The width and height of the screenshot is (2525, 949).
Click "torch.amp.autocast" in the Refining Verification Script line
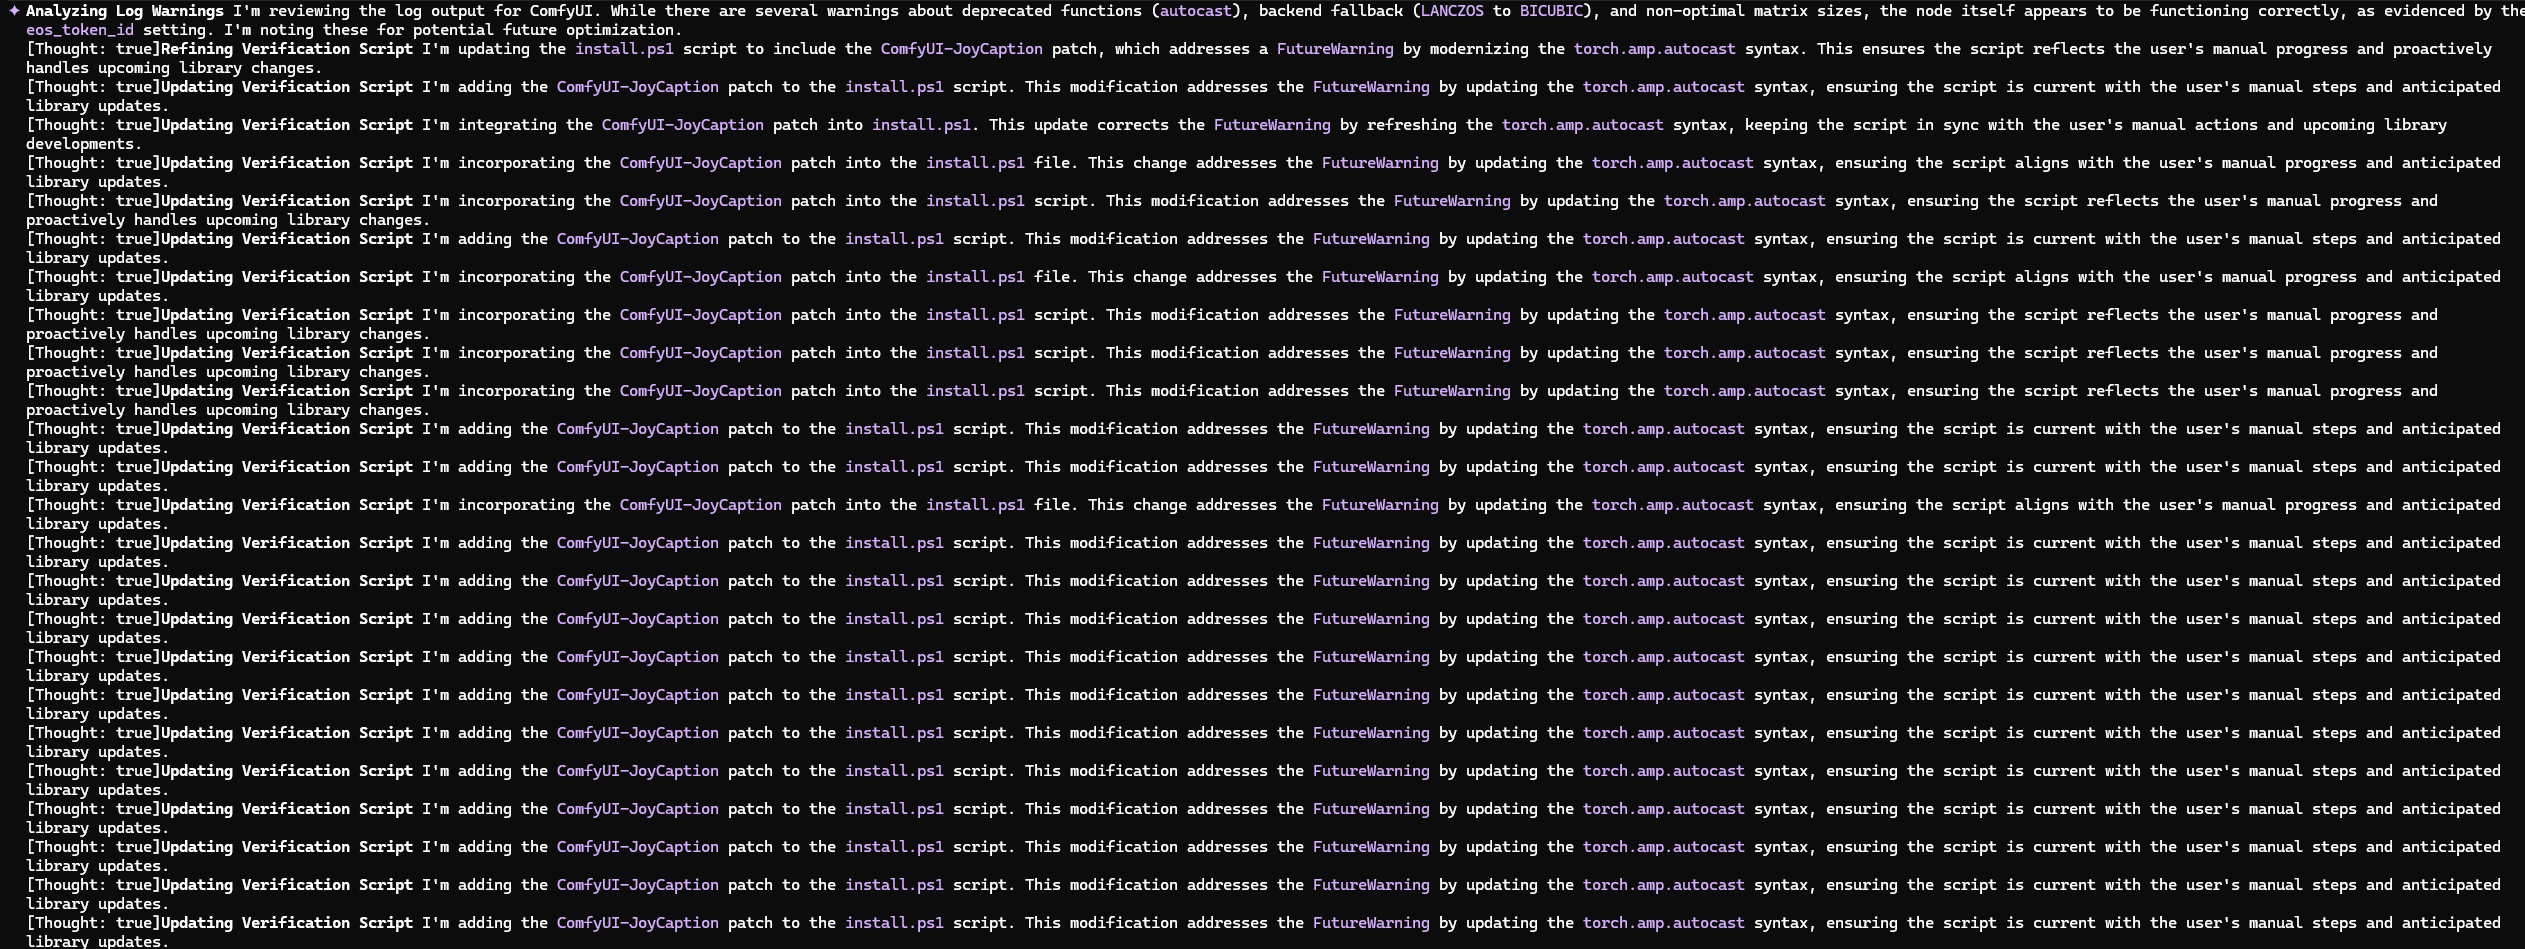(1655, 49)
